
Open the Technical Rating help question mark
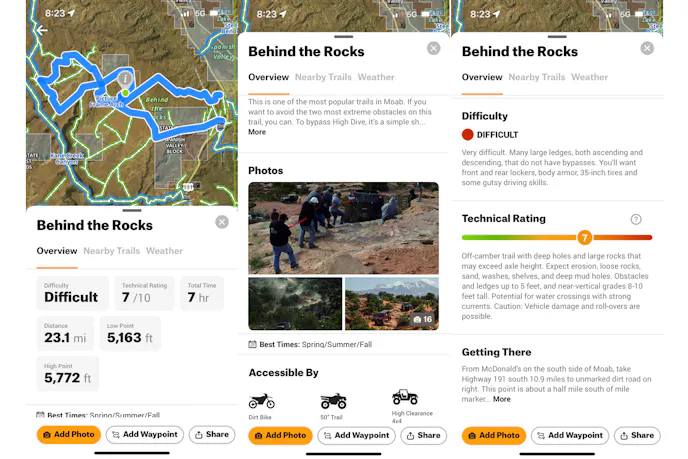636,219
